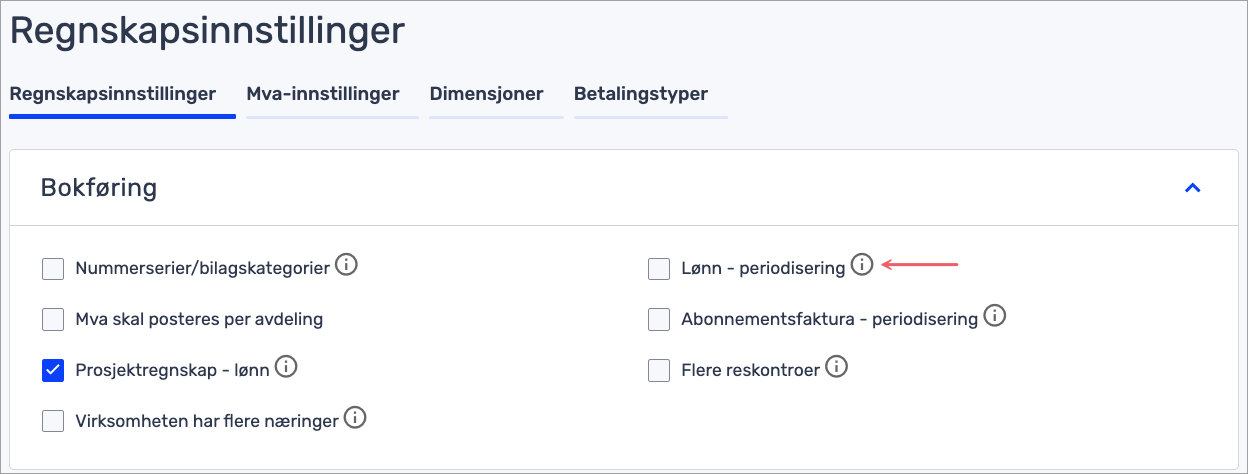
Task: Click info icon beside Nummerserier/bilagskategorier
Action: [x=347, y=265]
